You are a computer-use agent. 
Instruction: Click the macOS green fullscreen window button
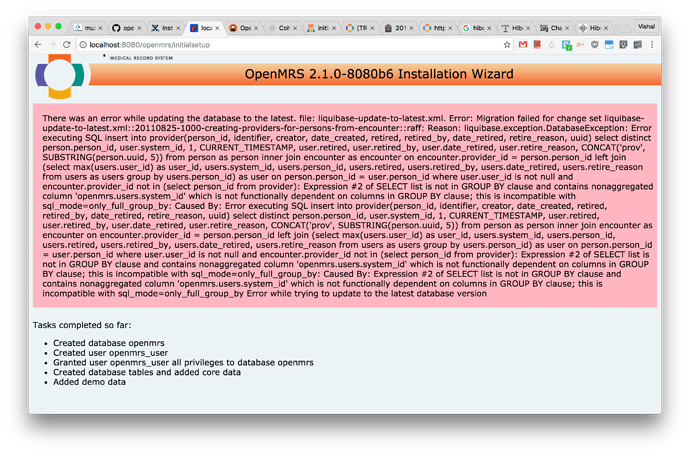click(x=59, y=26)
